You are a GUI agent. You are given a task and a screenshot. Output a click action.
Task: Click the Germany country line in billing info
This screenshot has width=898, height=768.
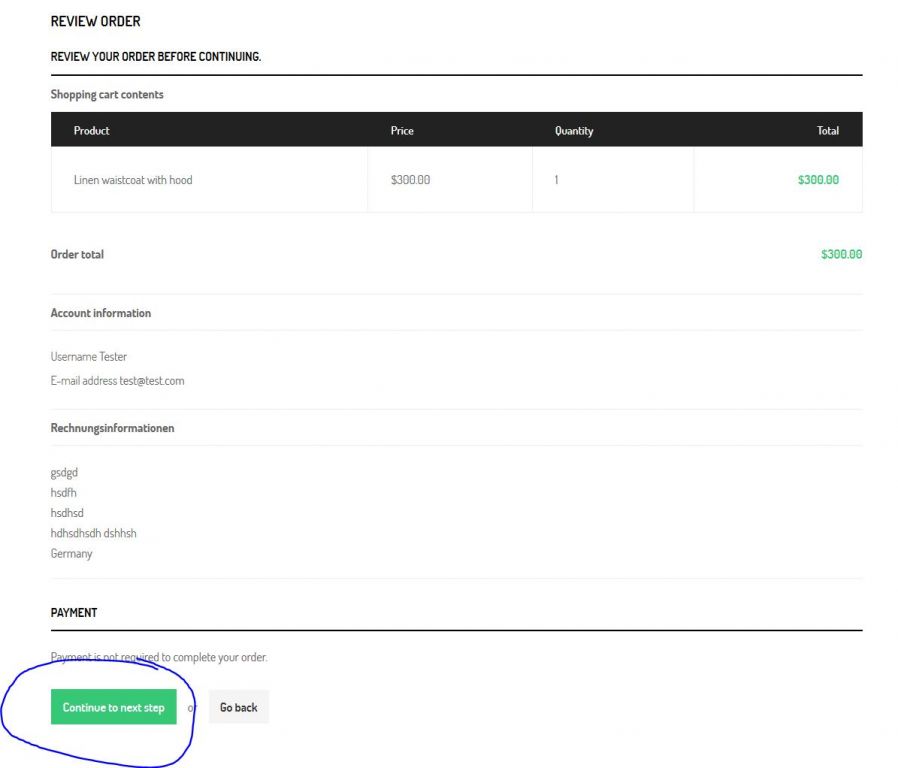point(71,553)
